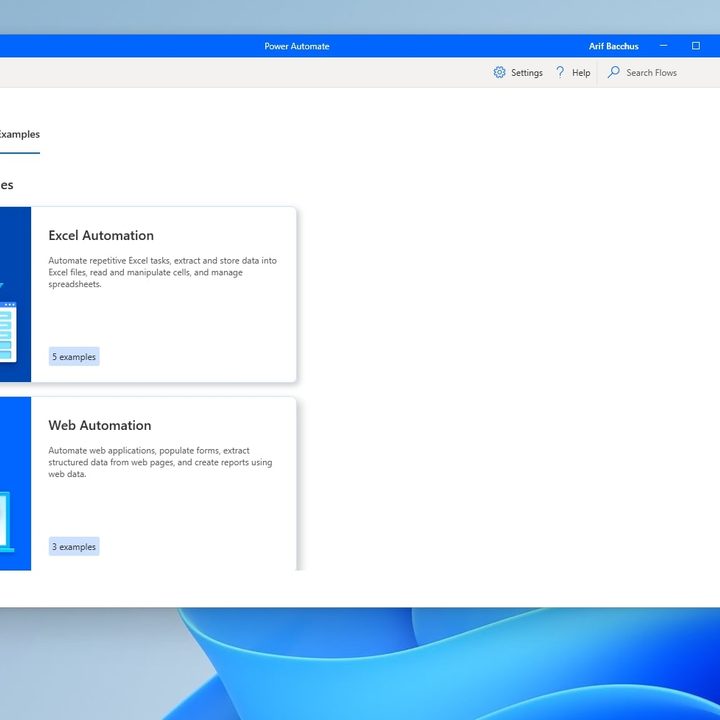Image resolution: width=720 pixels, height=720 pixels.
Task: Switch to the Examples tab
Action: 19,135
